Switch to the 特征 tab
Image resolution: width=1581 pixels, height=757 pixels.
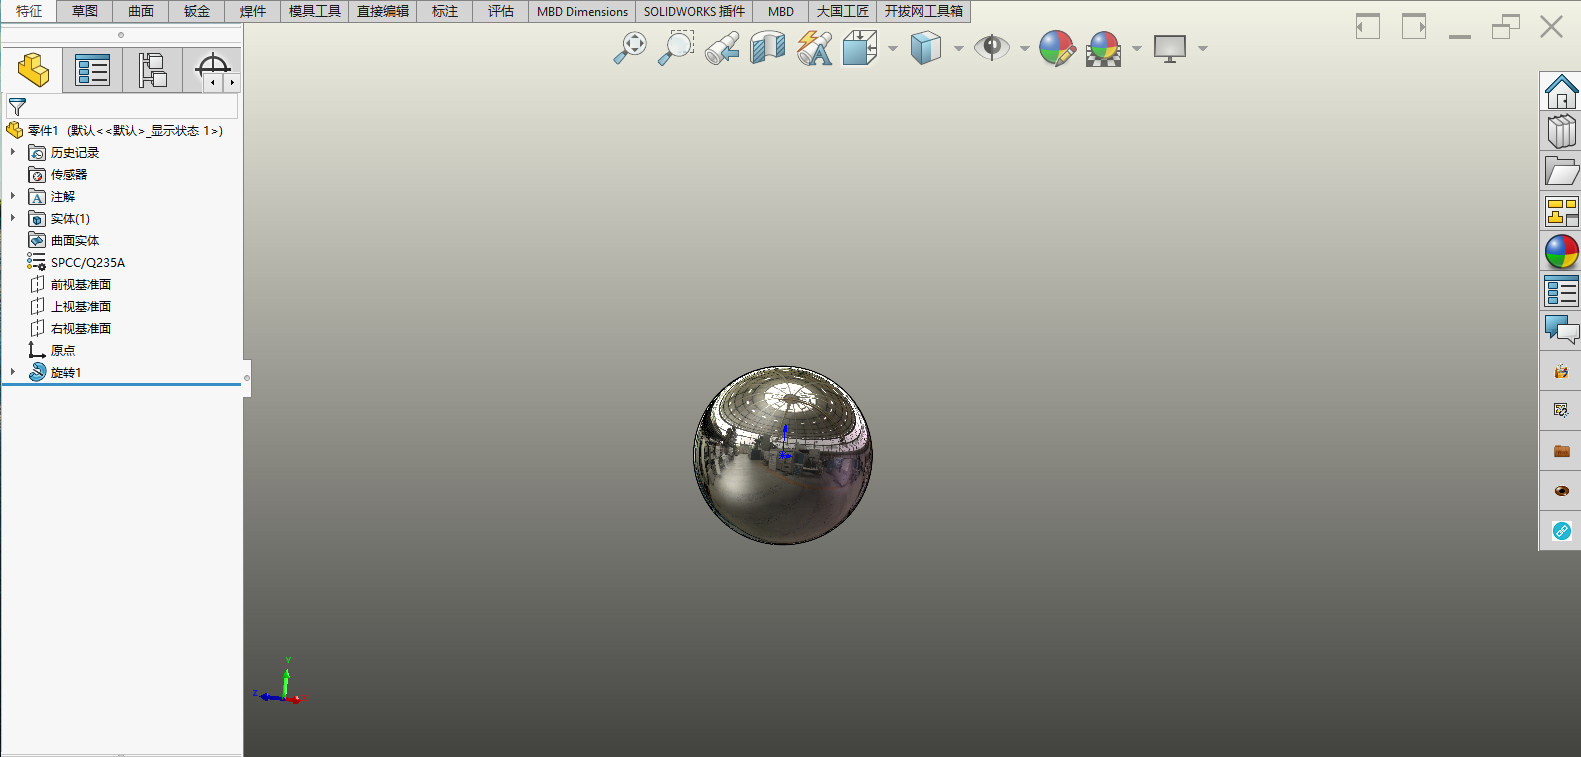click(29, 11)
